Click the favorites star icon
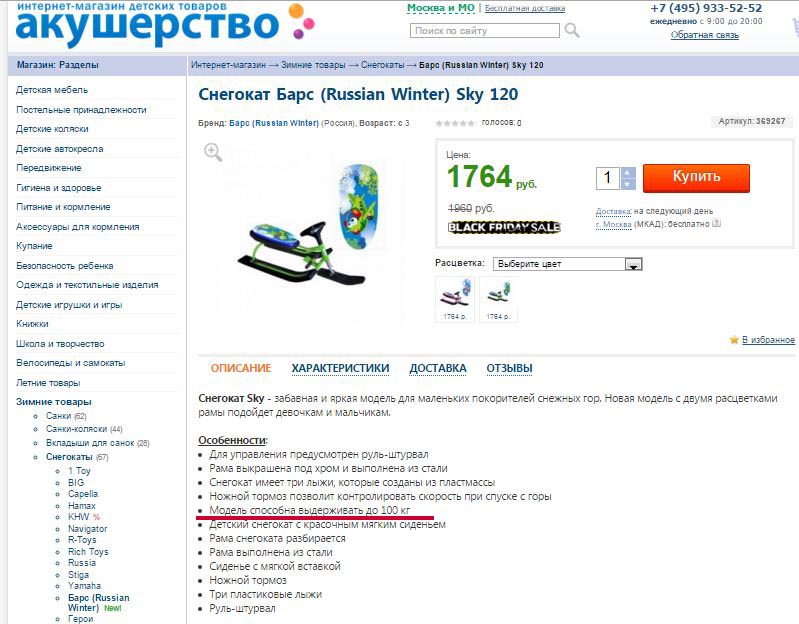This screenshot has height=624, width=799. (x=734, y=340)
